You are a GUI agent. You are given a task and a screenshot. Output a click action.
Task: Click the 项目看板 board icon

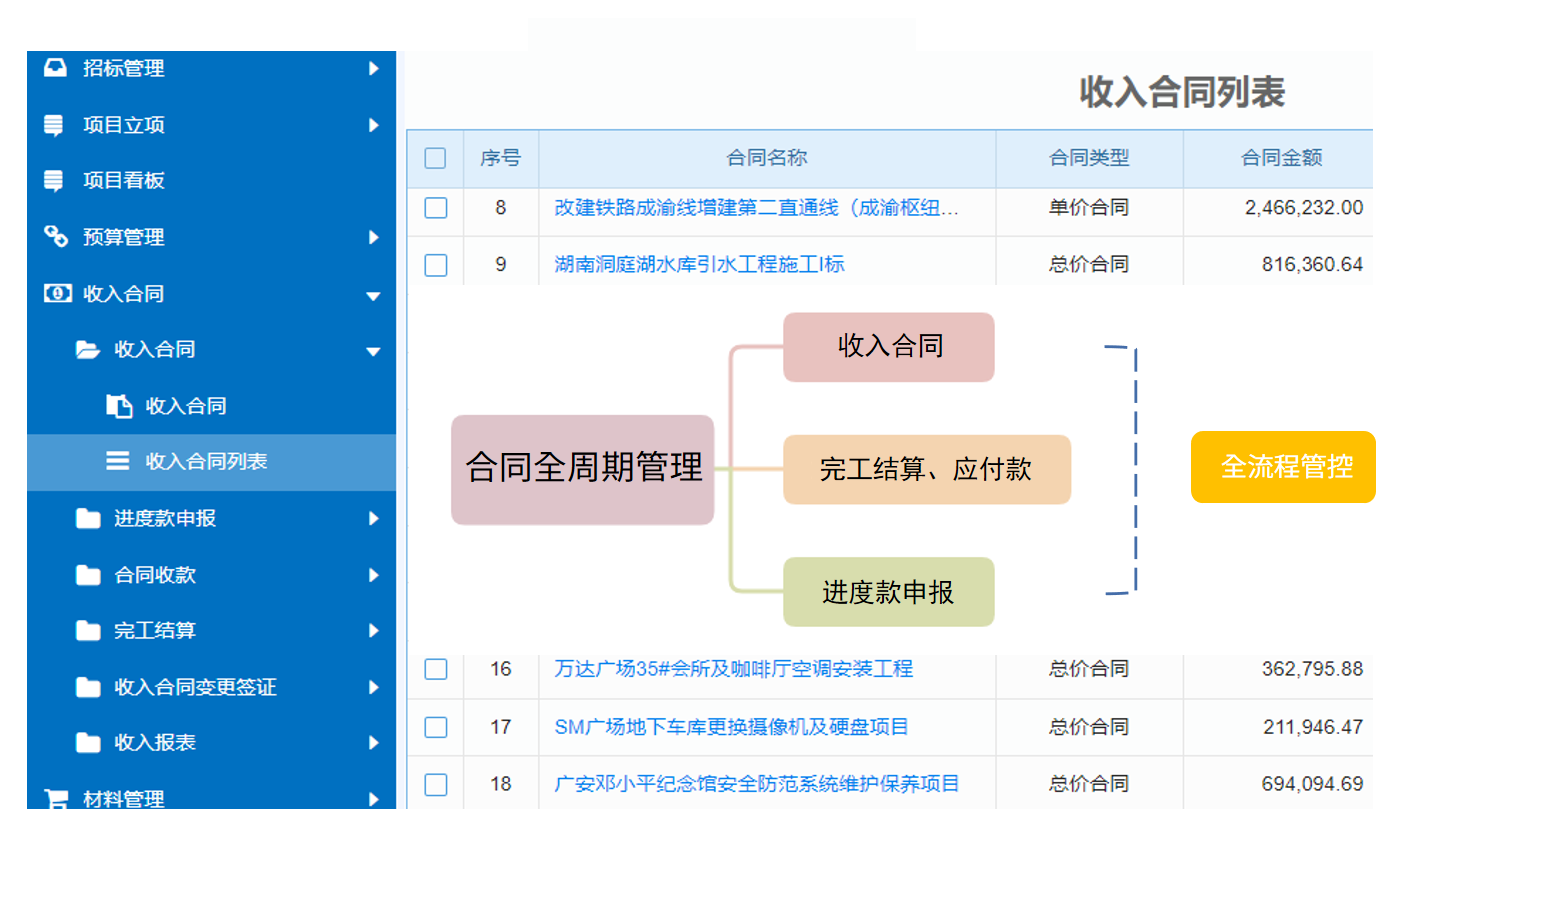point(54,181)
